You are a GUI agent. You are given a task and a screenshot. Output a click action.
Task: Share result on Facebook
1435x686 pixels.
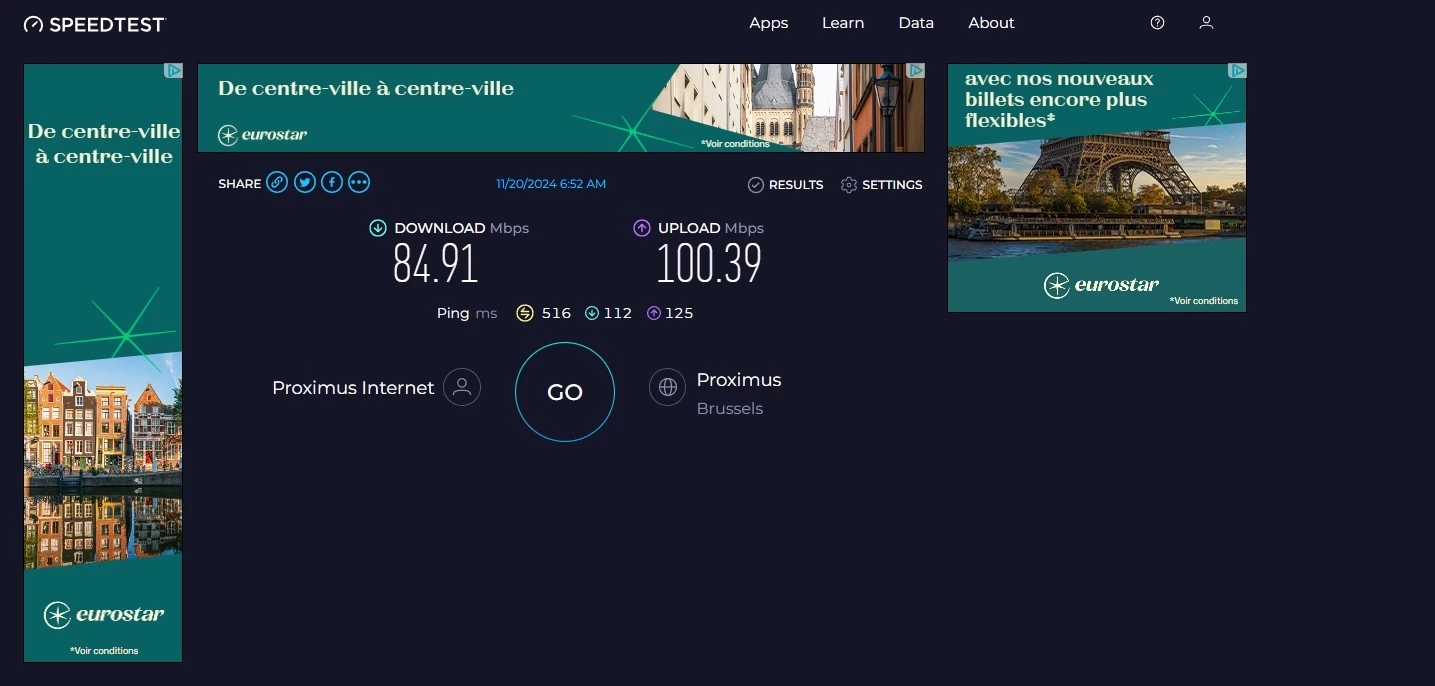point(332,182)
